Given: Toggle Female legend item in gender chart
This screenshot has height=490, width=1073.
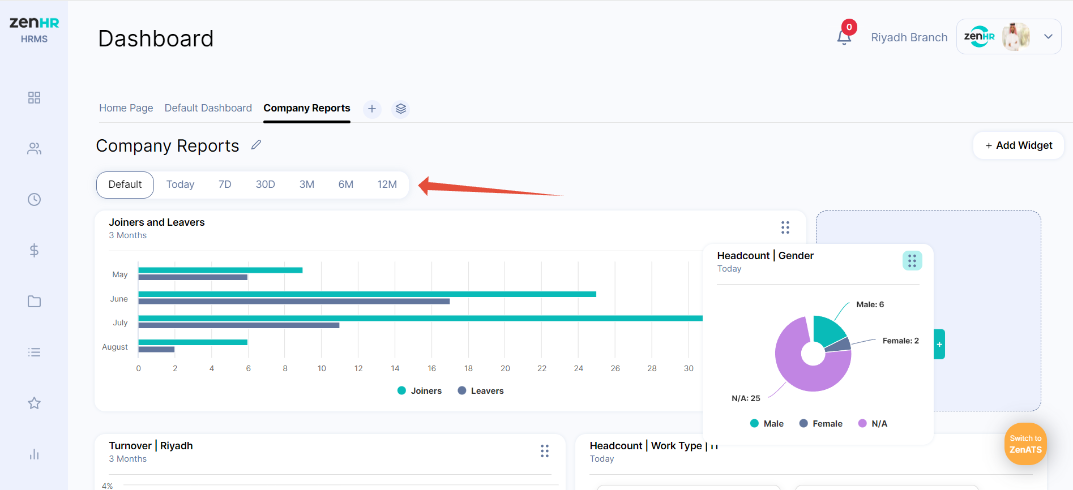Looking at the screenshot, I should [x=821, y=424].
